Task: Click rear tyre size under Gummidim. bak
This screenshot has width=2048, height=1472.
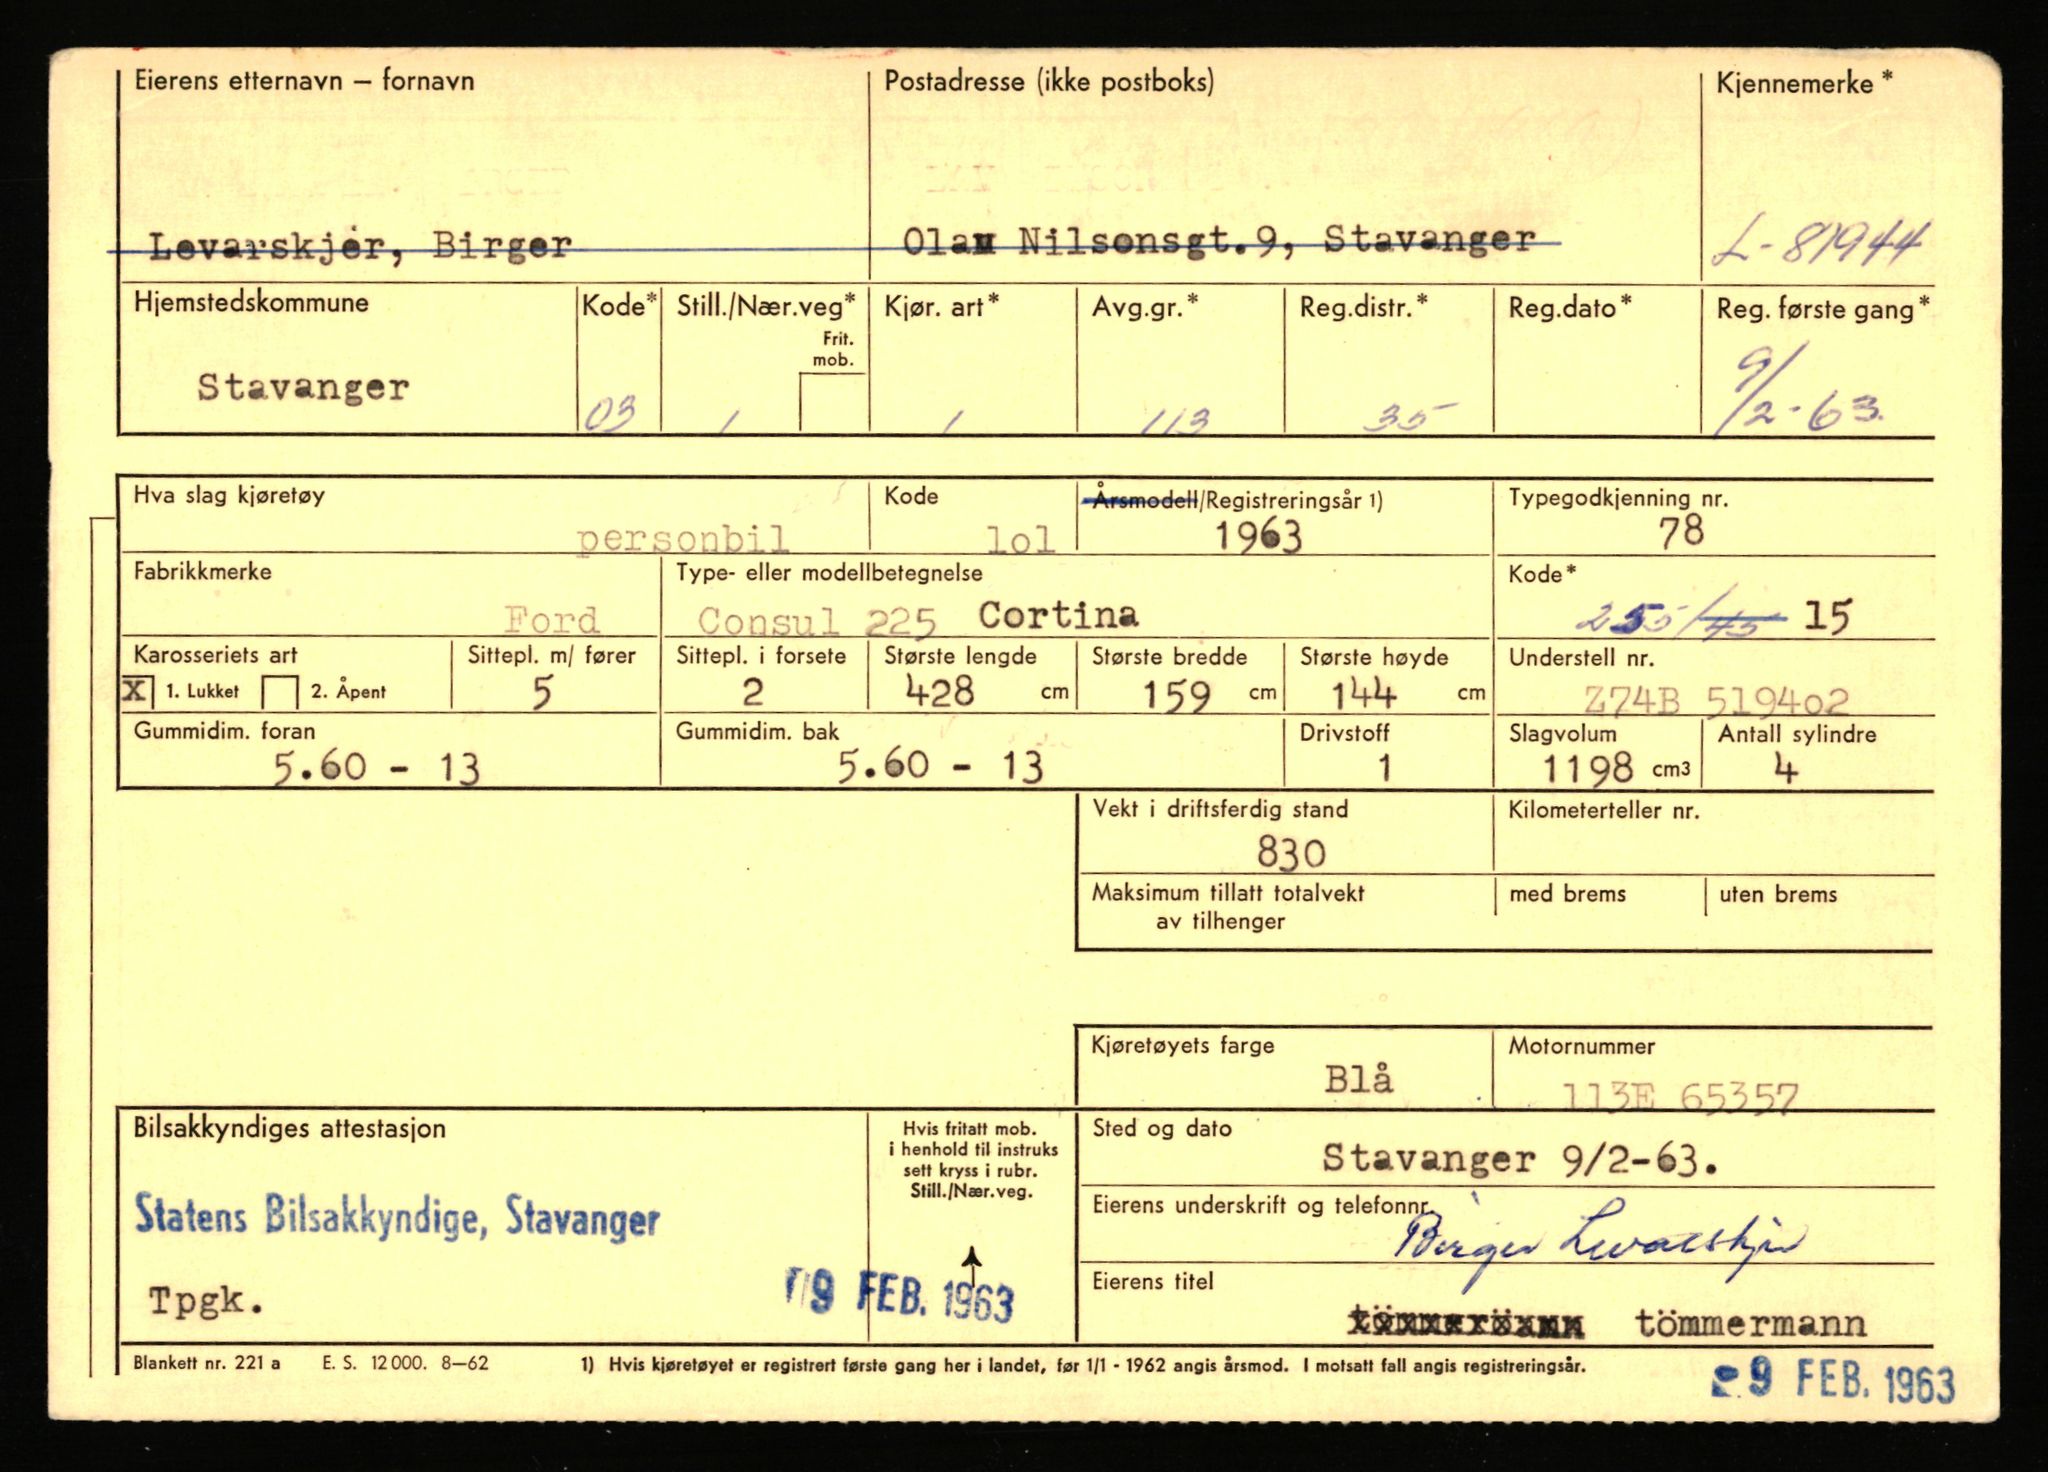Action: tap(940, 766)
